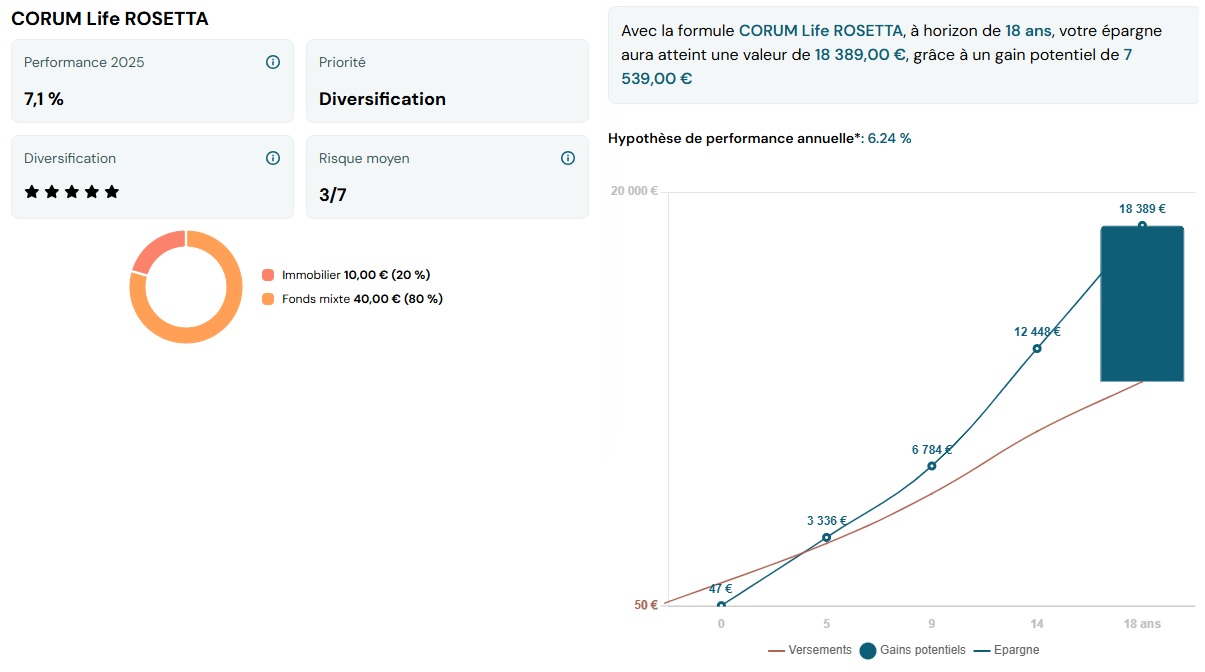Click info icon on Risque moyen card
The height and width of the screenshot is (672, 1205).
[568, 158]
